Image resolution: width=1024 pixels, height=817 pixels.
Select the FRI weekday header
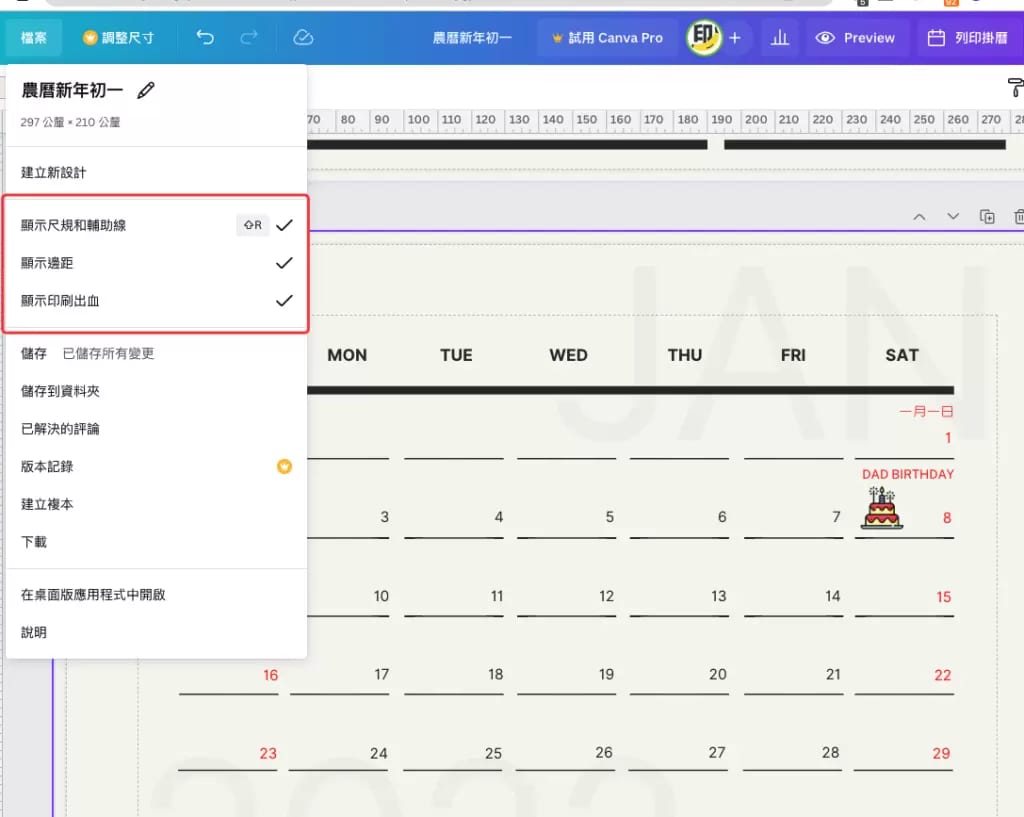793,355
